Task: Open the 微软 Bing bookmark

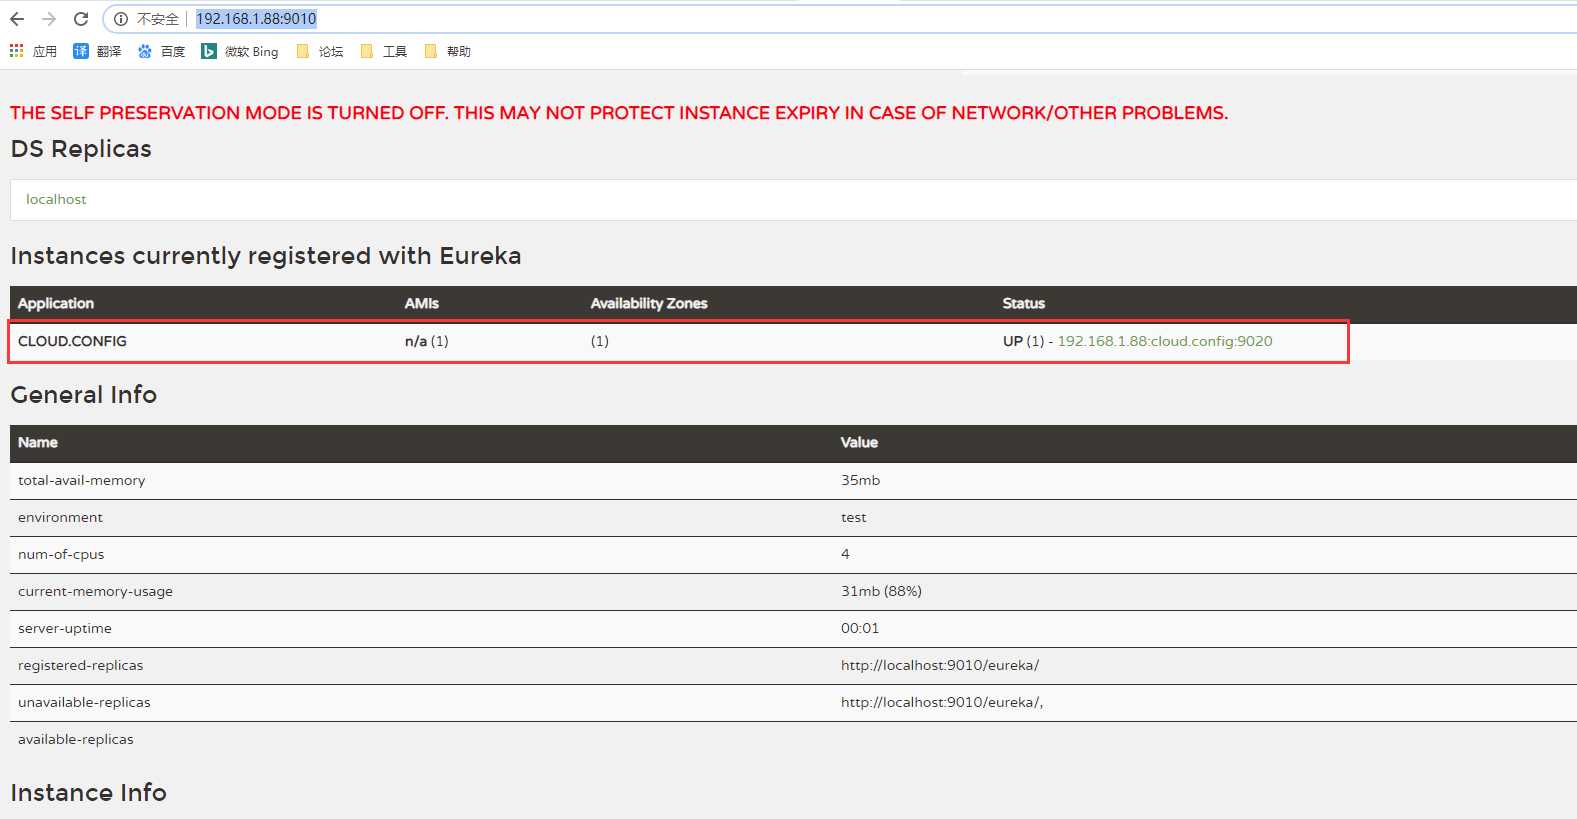Action: tap(240, 51)
